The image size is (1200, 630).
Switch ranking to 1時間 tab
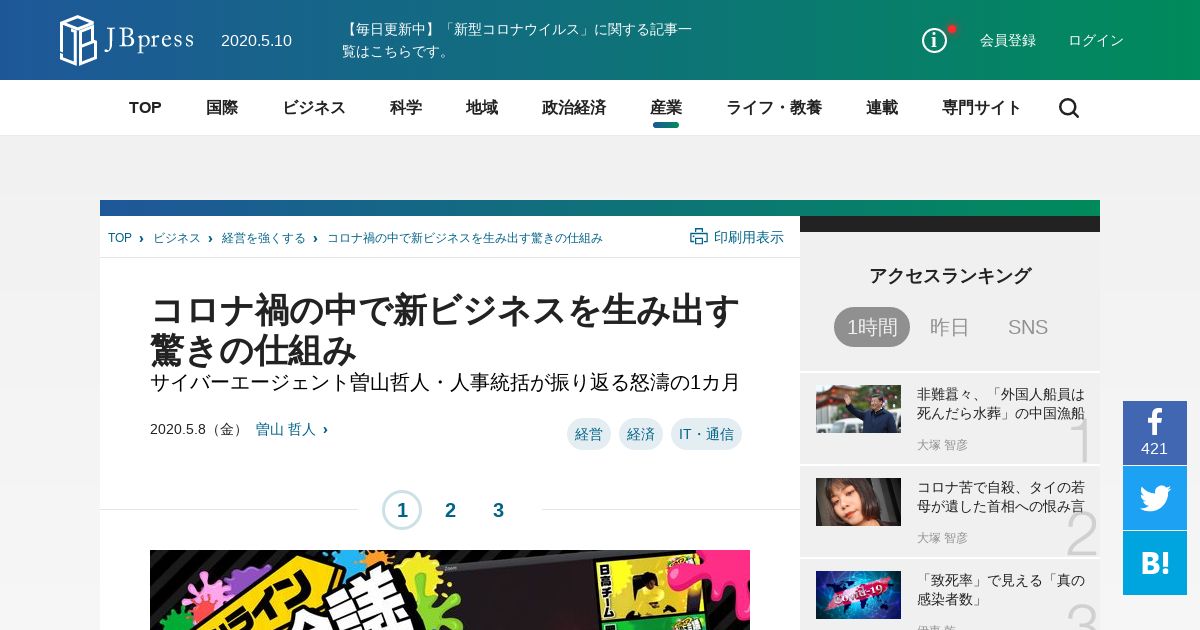[x=872, y=327]
